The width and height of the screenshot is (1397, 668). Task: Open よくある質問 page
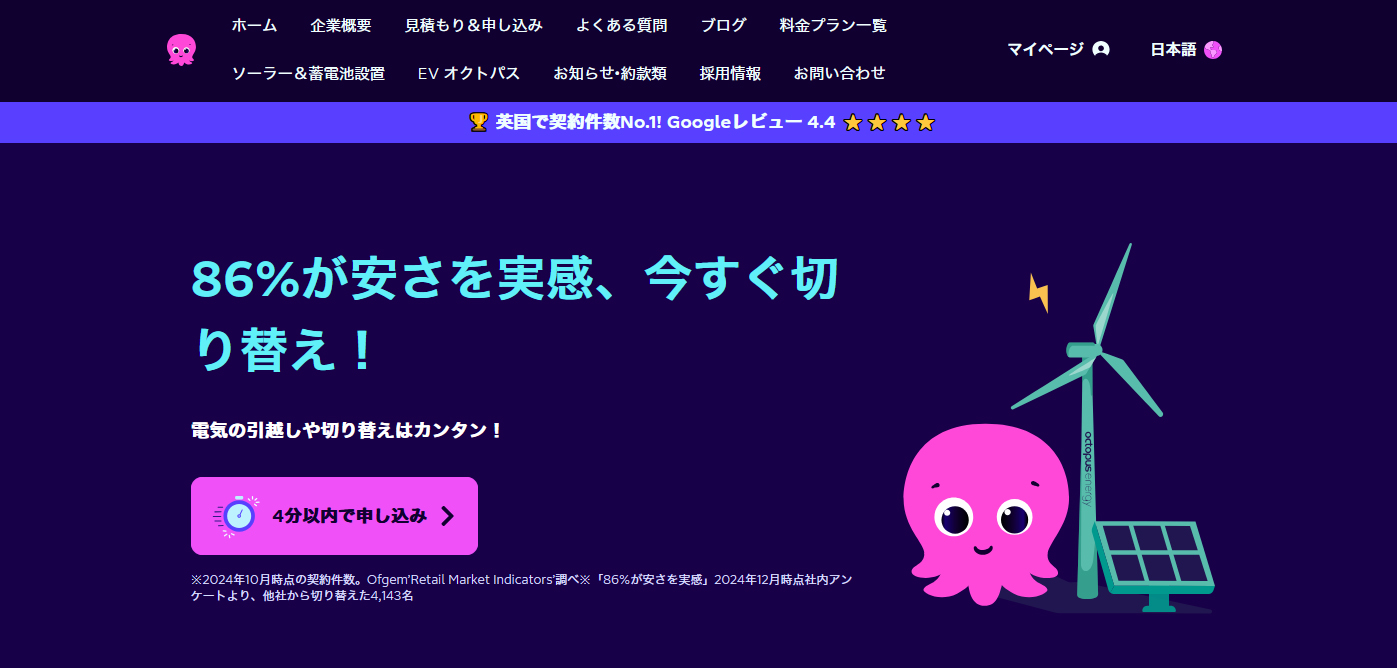click(622, 25)
